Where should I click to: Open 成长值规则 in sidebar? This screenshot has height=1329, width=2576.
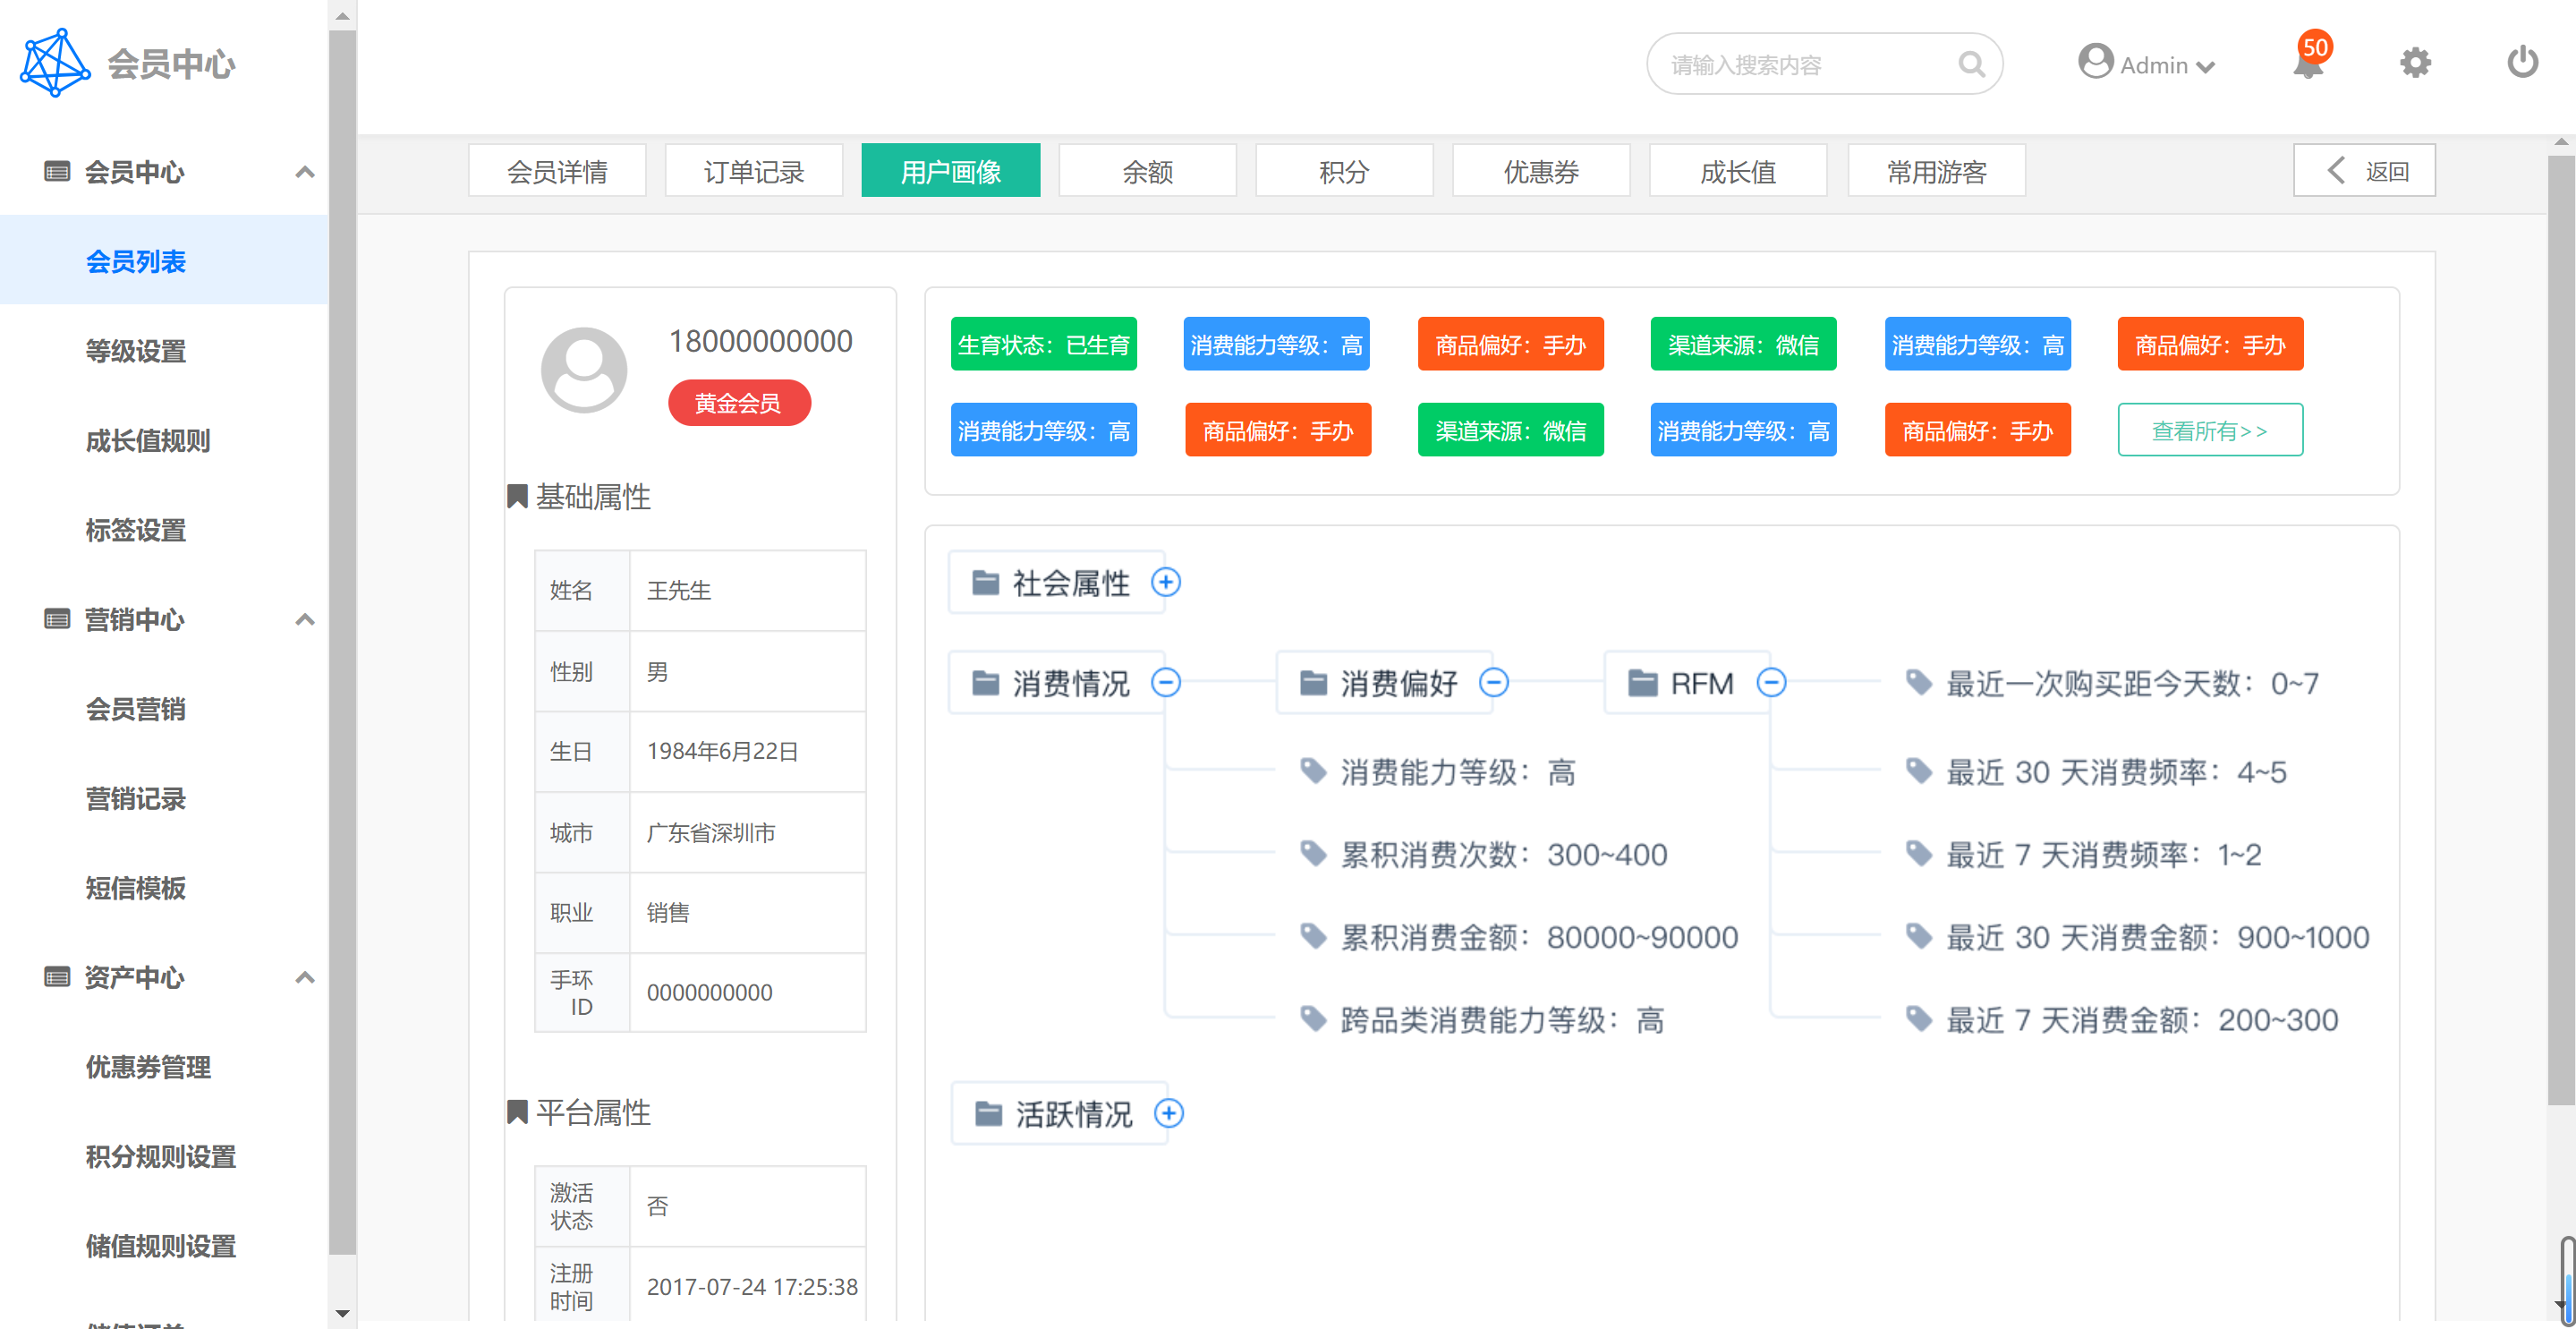tap(148, 441)
